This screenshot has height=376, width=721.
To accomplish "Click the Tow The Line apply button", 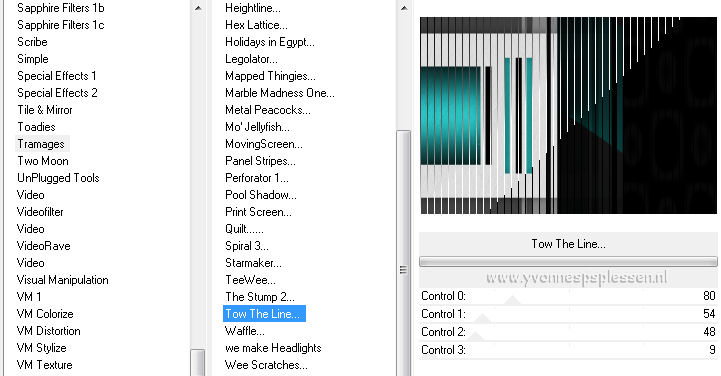I will 568,244.
